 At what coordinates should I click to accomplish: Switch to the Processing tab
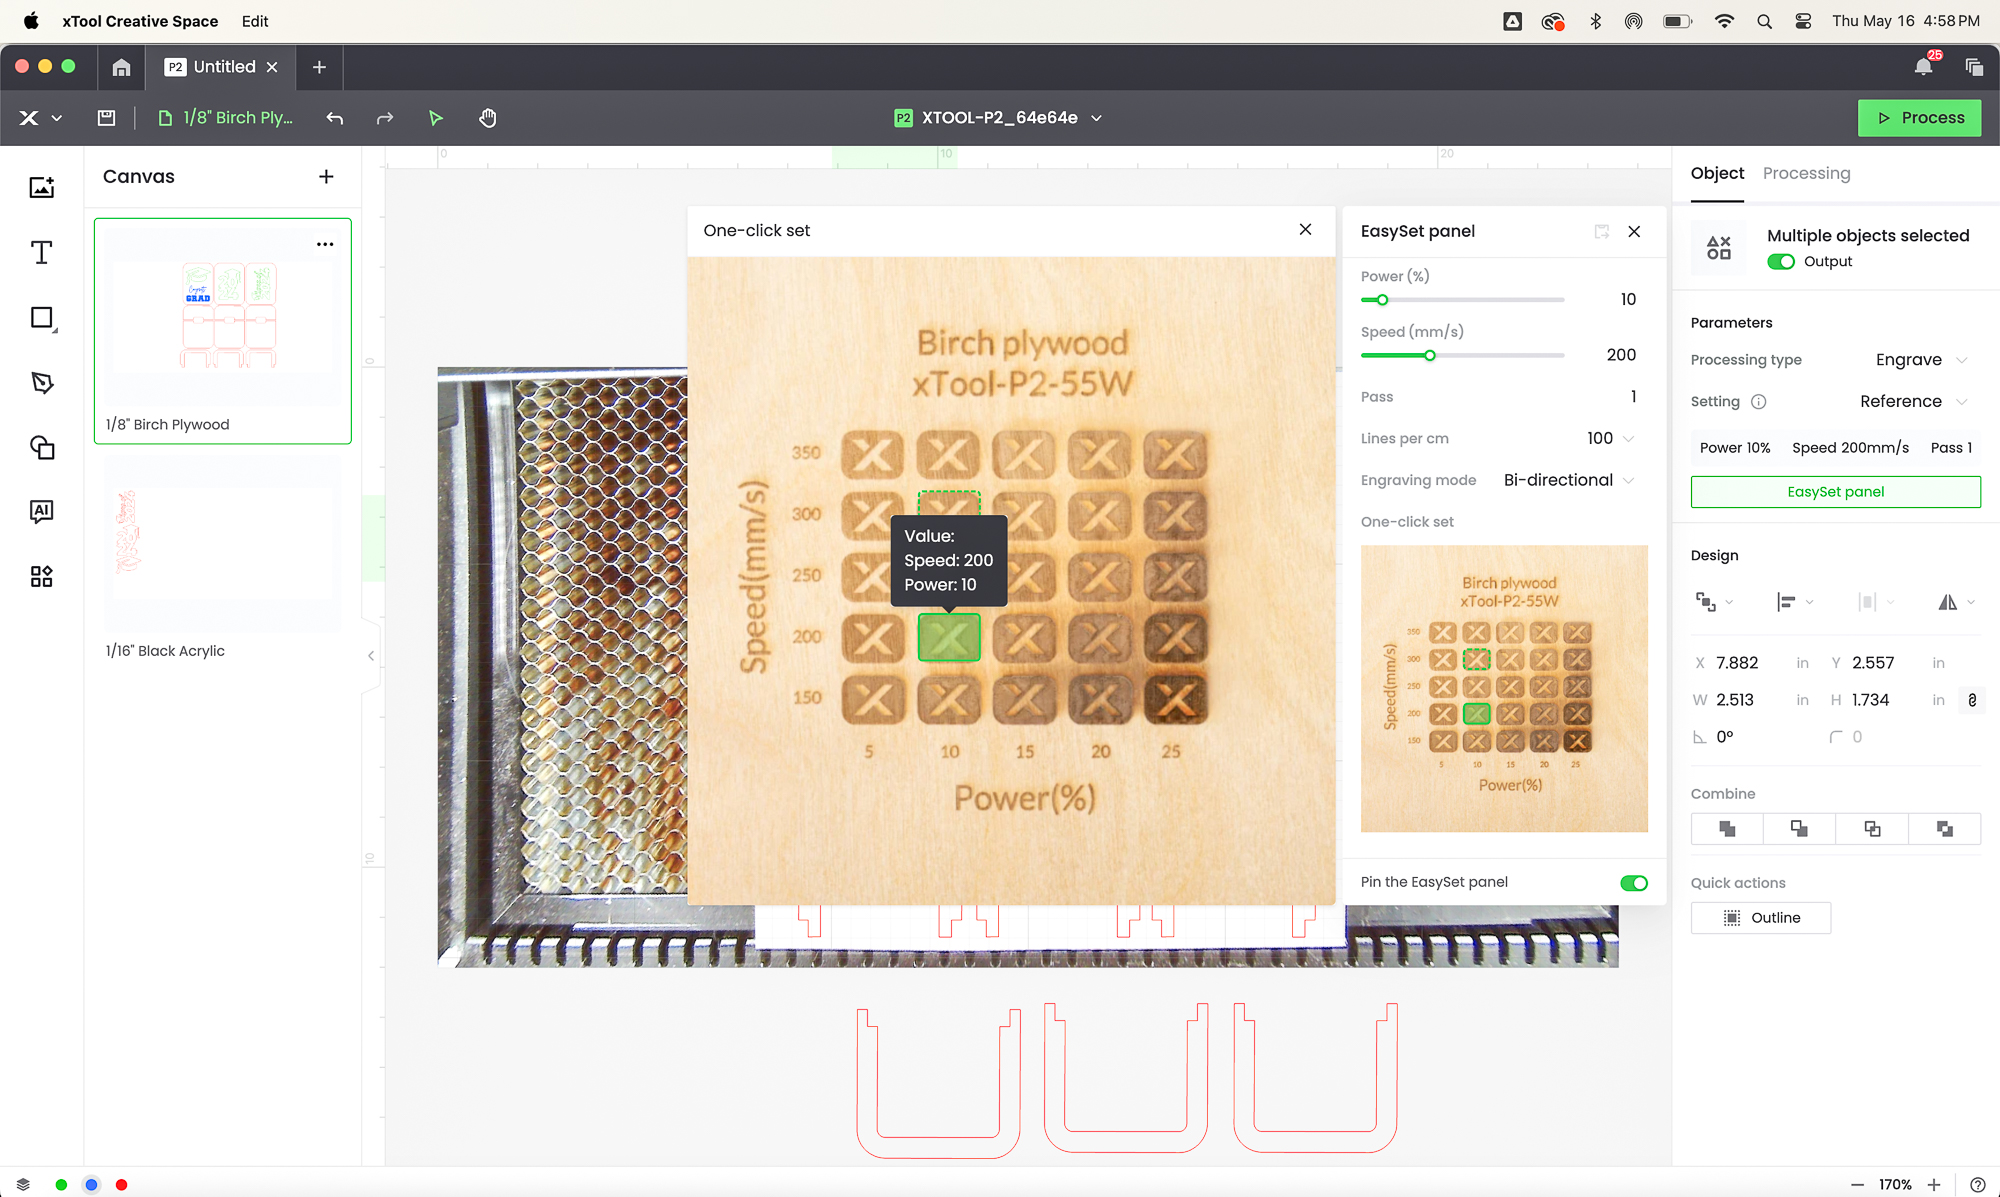click(1806, 173)
